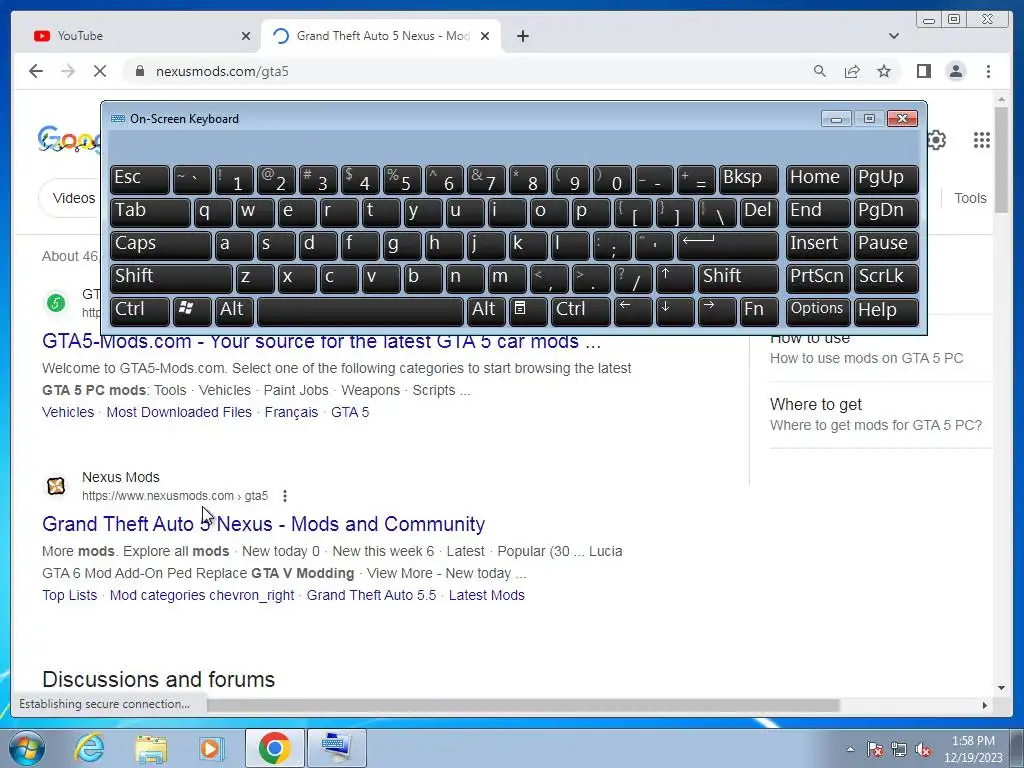Viewport: 1024px width, 768px height.
Task: Click Bksp key on On-Screen Keyboard
Action: (748, 179)
